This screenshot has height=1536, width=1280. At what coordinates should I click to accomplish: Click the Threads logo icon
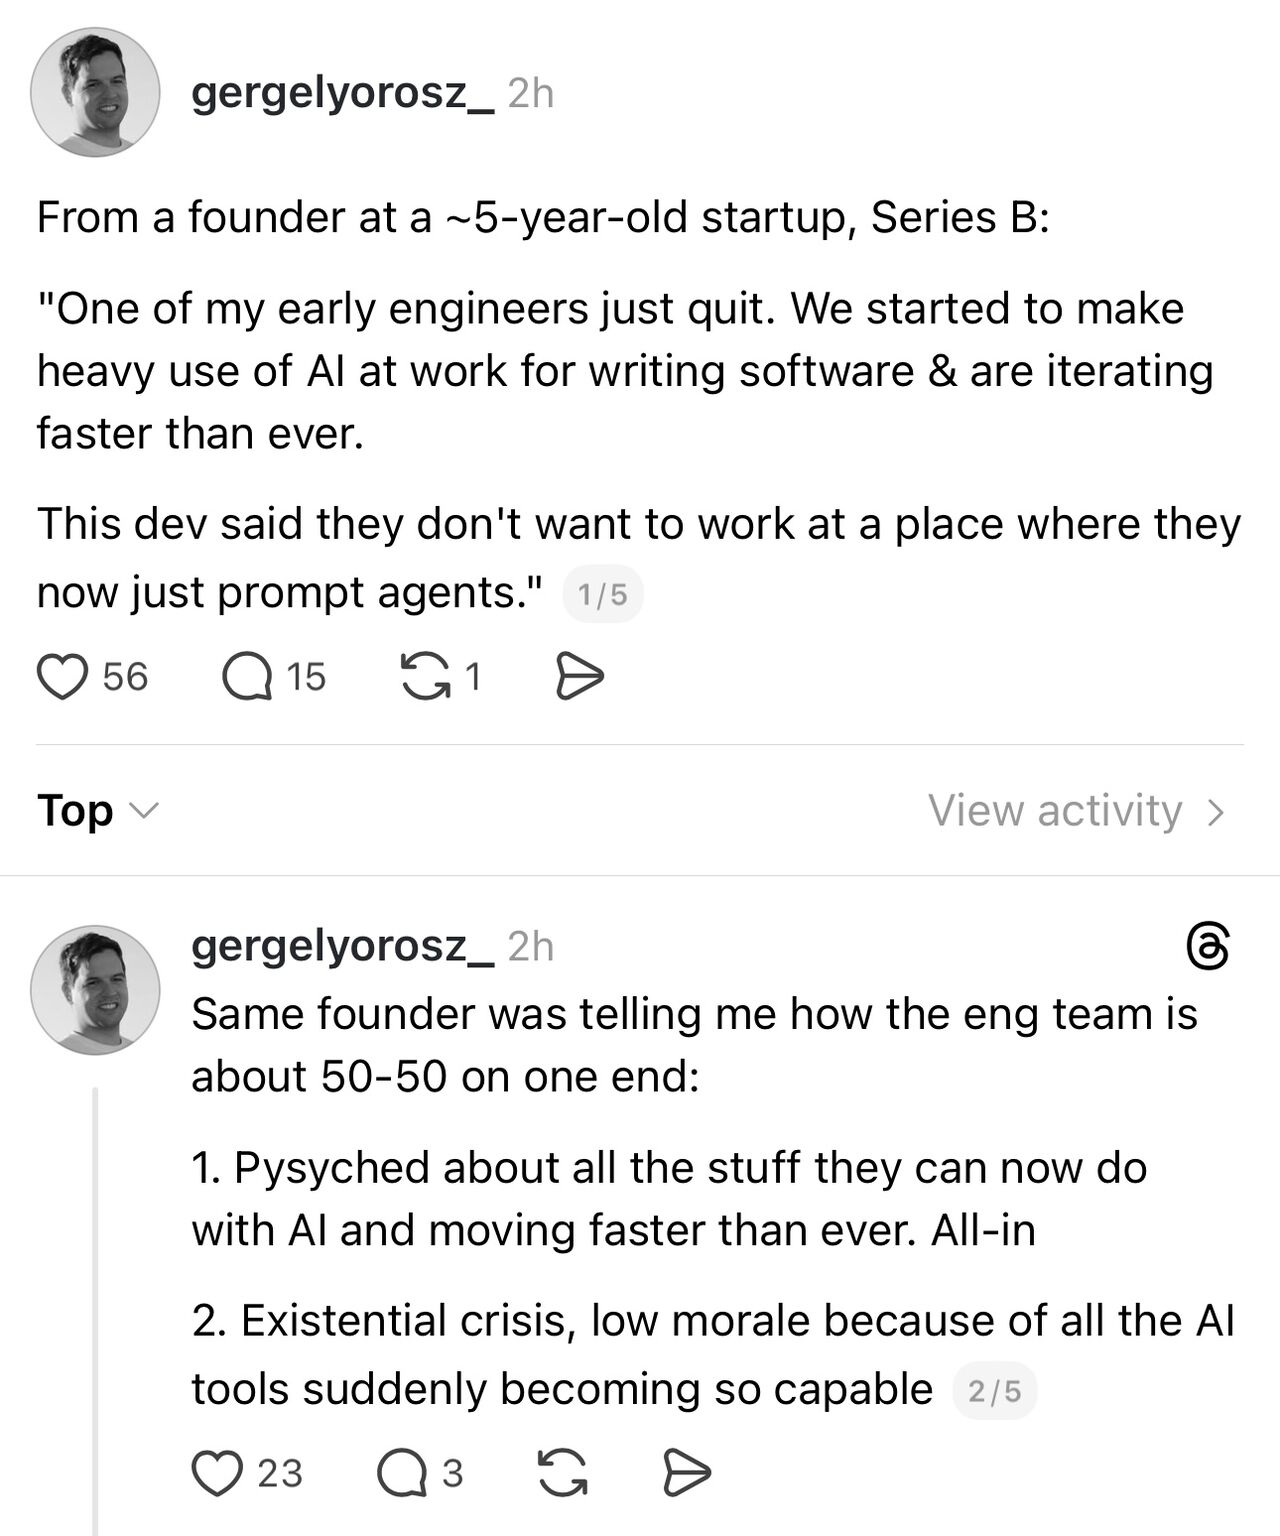coord(1206,947)
